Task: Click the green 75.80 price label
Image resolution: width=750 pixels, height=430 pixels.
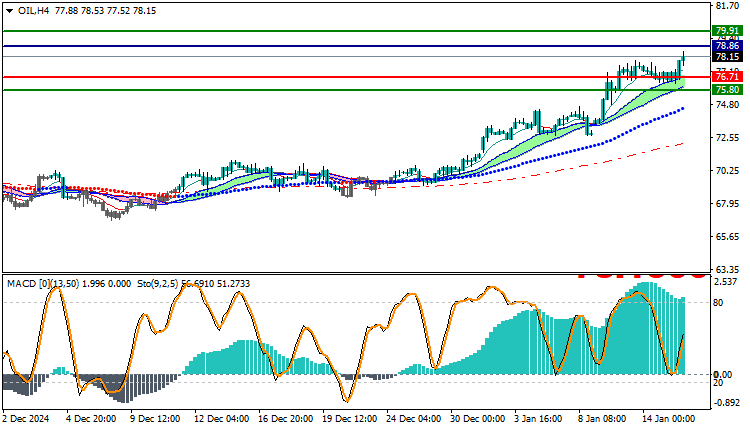Action: pos(727,89)
